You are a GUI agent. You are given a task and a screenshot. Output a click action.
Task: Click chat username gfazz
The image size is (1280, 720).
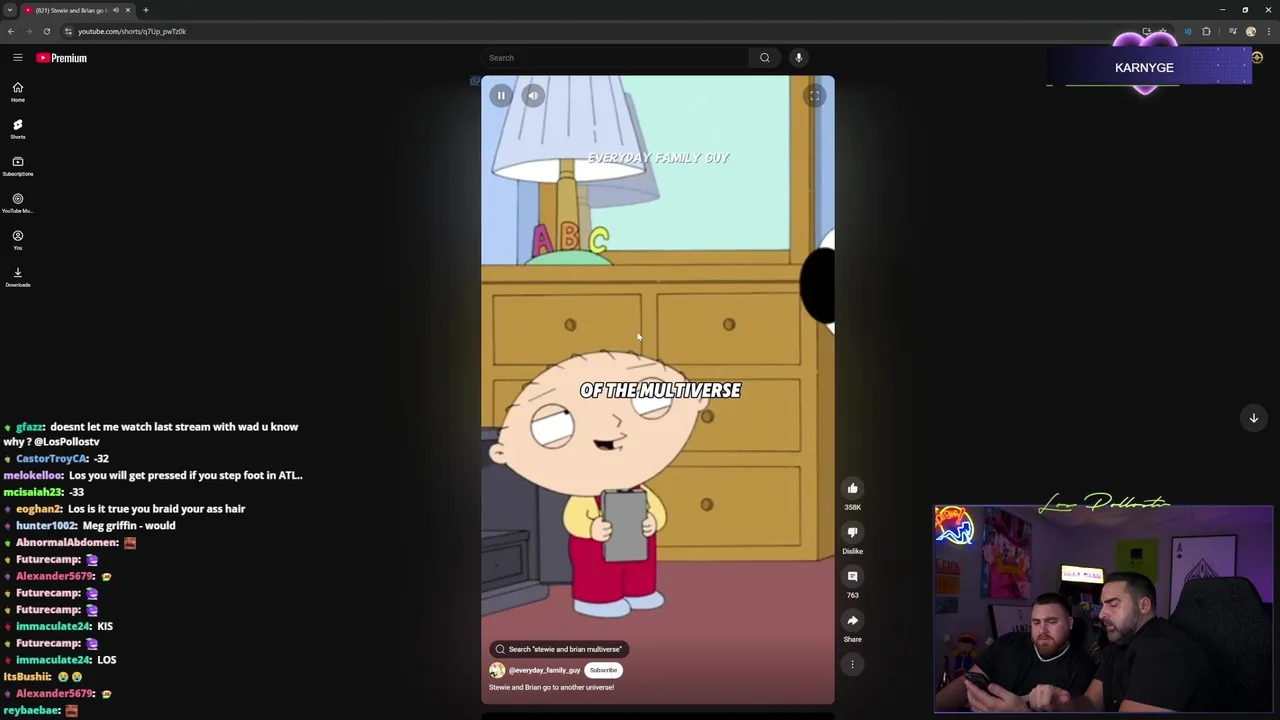[x=30, y=427]
